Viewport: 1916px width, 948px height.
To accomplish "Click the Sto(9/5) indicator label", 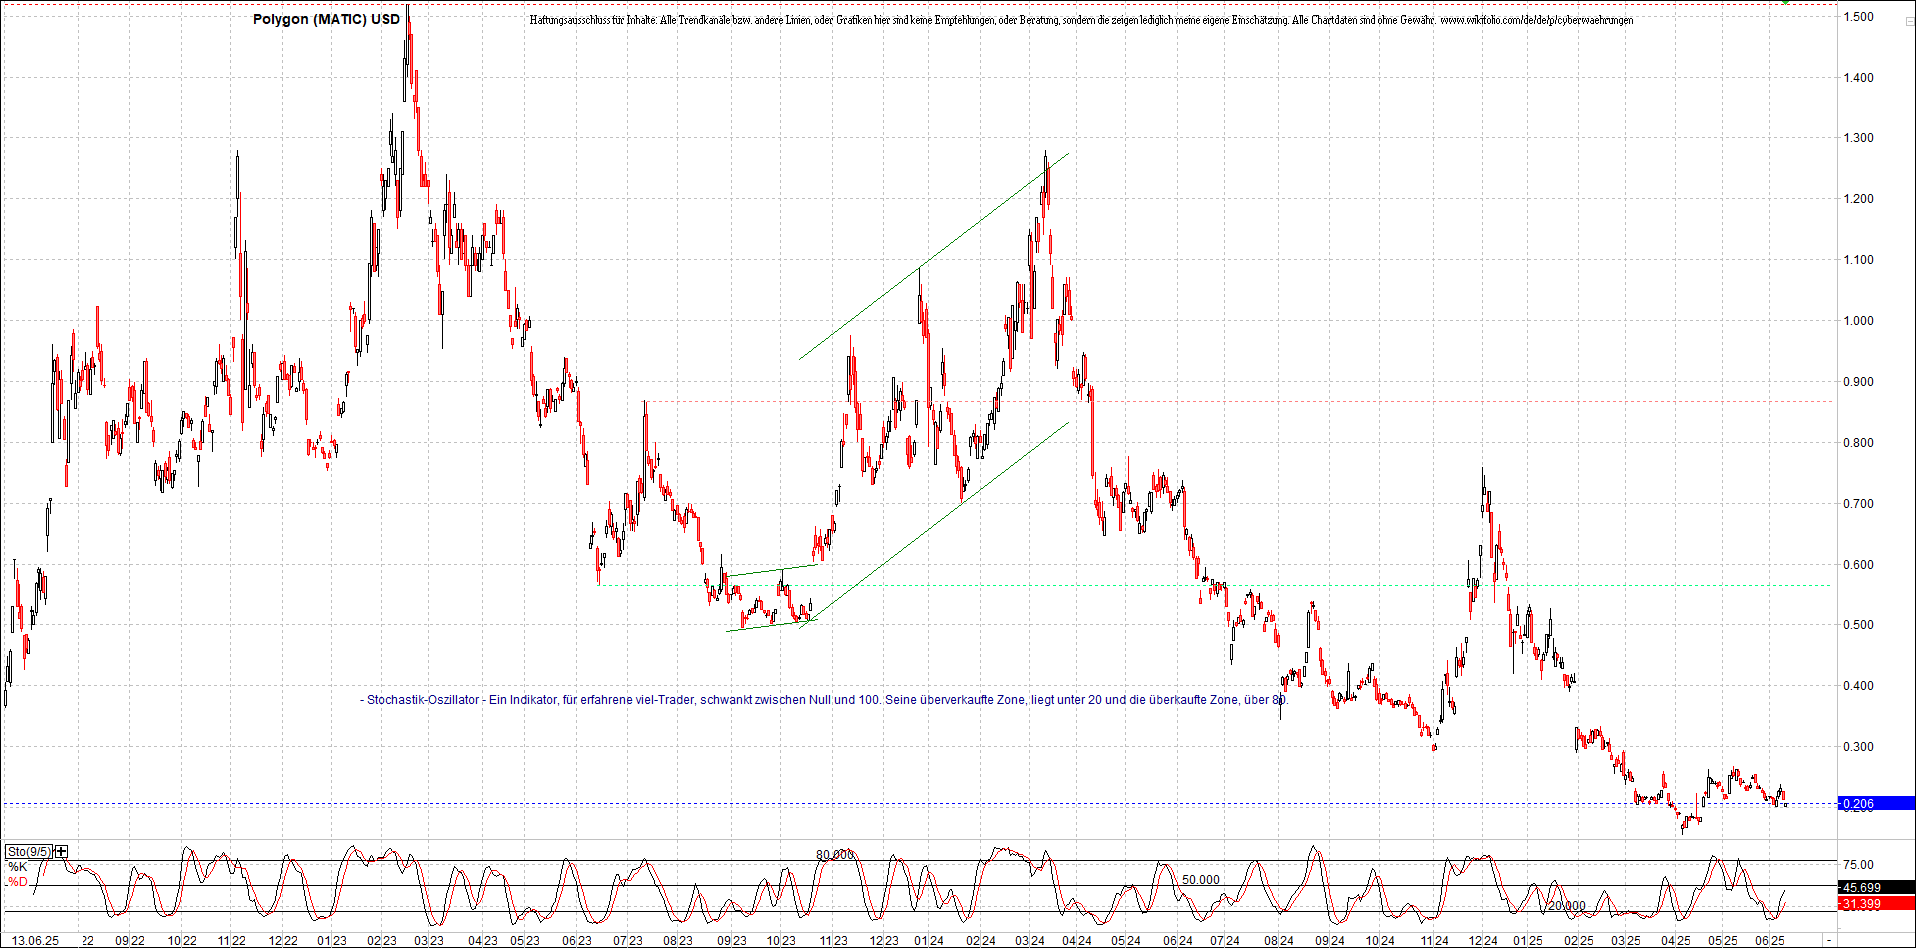I will point(29,851).
